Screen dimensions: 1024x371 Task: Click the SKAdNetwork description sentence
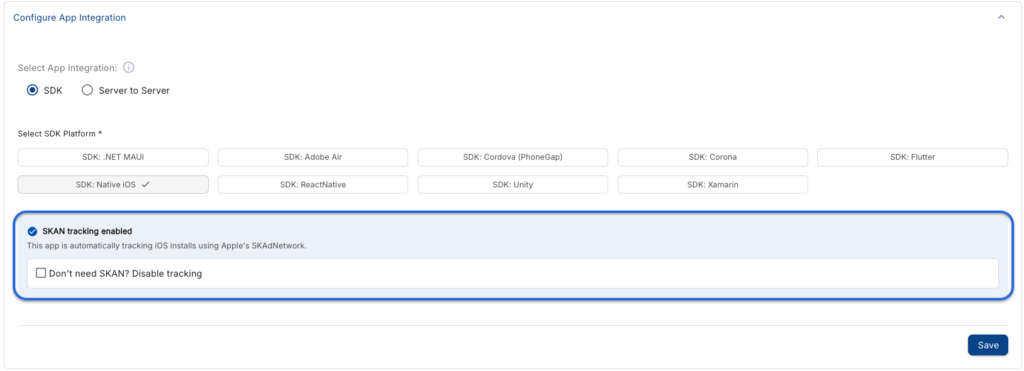pyautogui.click(x=167, y=246)
